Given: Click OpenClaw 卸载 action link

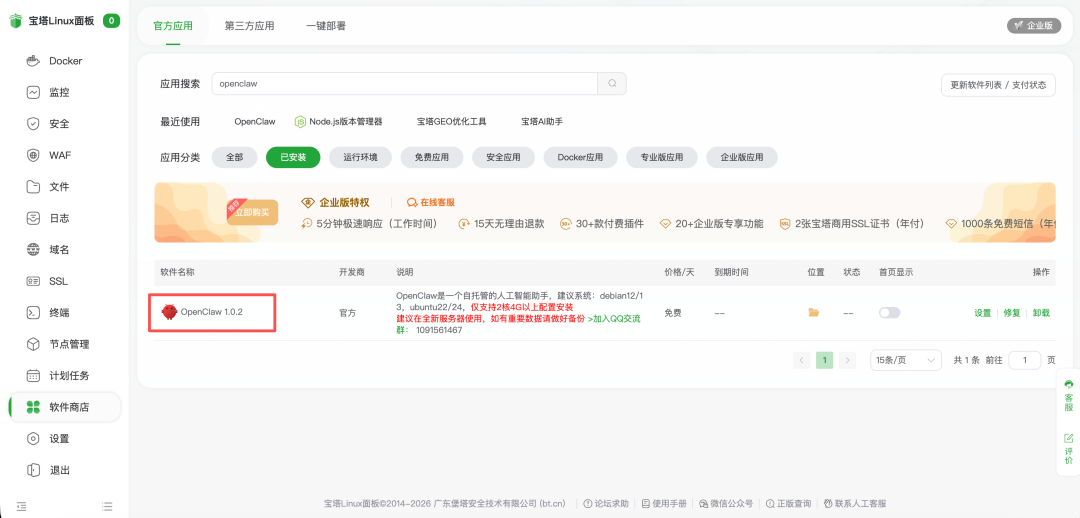Looking at the screenshot, I should pyautogui.click(x=1041, y=313).
